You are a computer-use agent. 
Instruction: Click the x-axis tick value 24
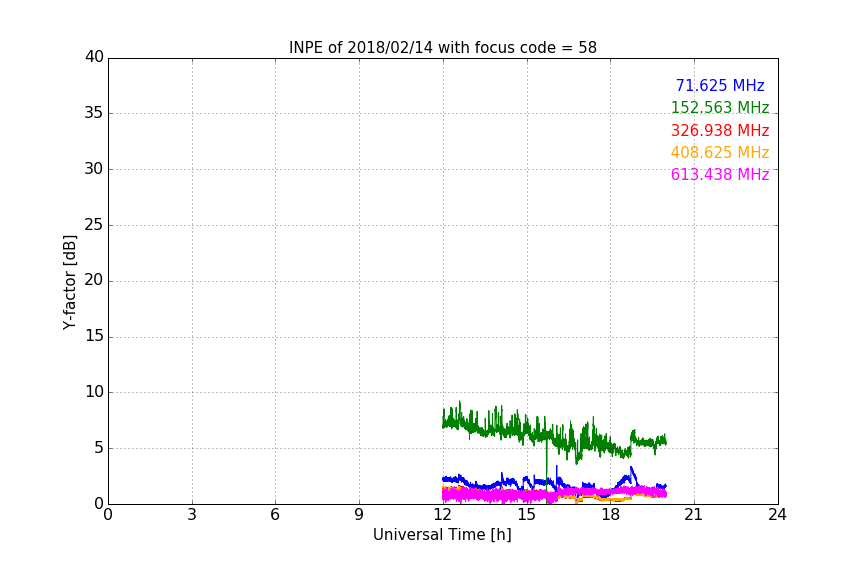click(777, 515)
